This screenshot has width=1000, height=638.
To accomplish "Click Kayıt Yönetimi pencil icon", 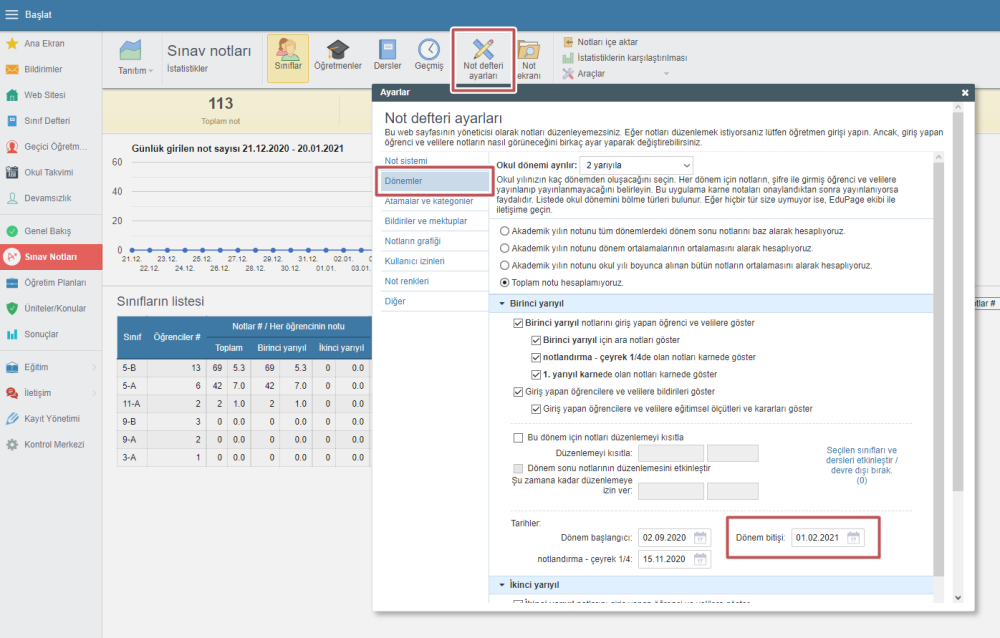I will [11, 419].
